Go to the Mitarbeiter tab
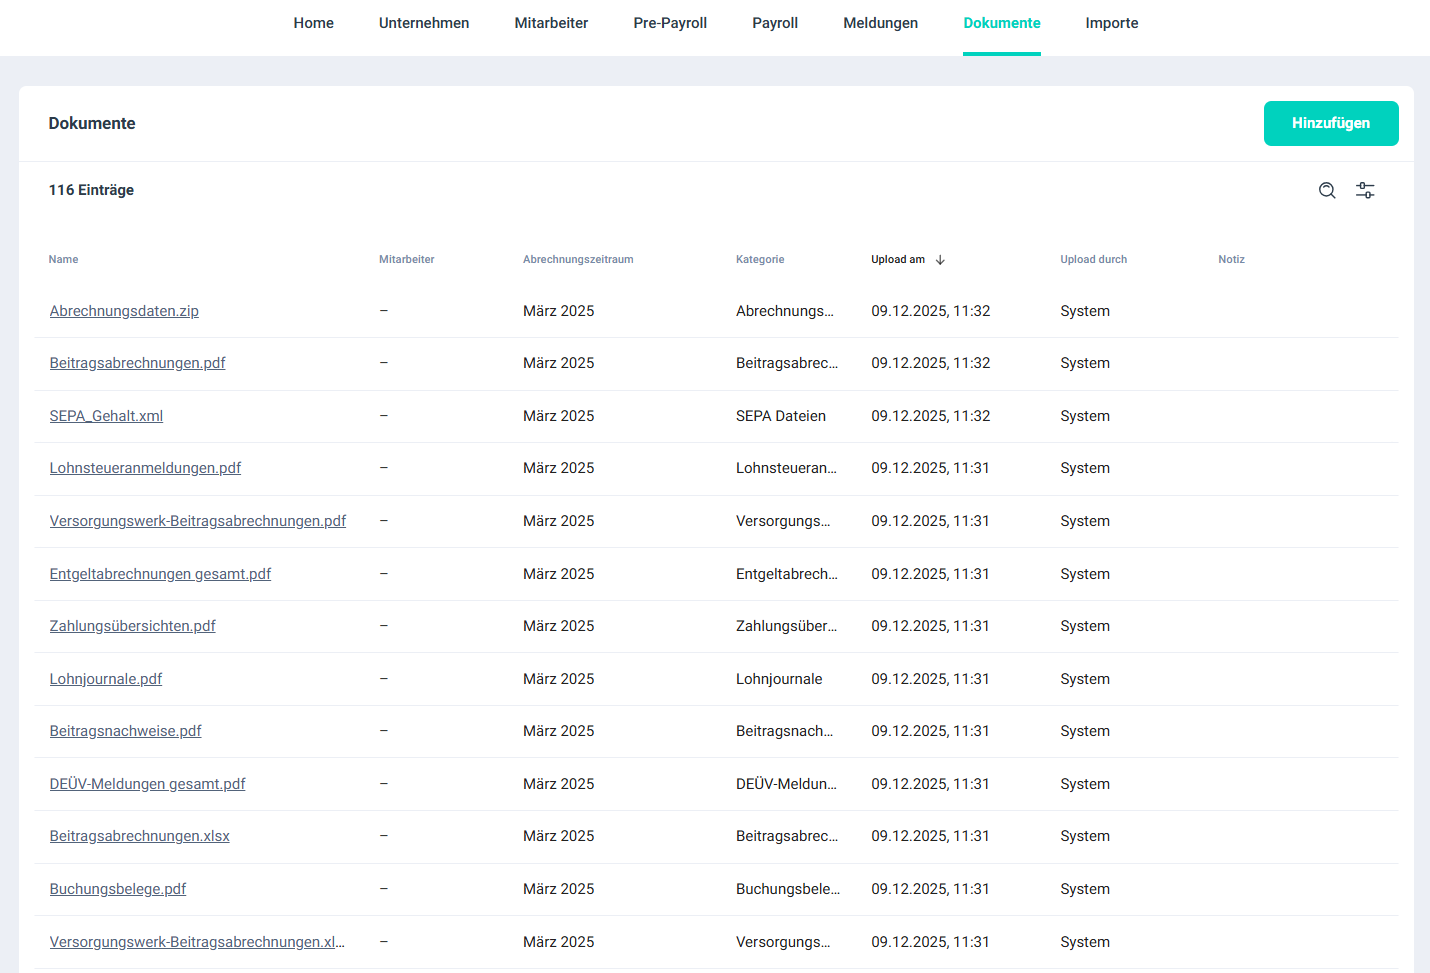This screenshot has height=973, width=1430. pyautogui.click(x=551, y=23)
